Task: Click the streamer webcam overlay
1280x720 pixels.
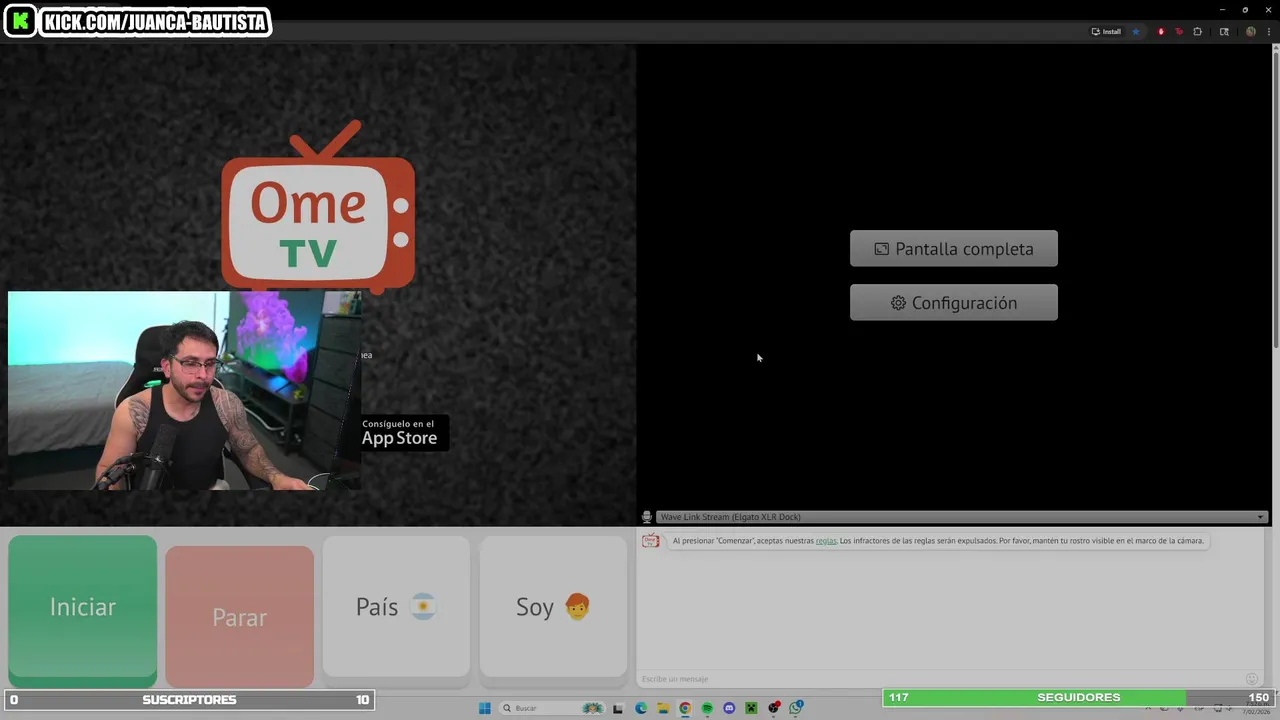Action: point(184,391)
